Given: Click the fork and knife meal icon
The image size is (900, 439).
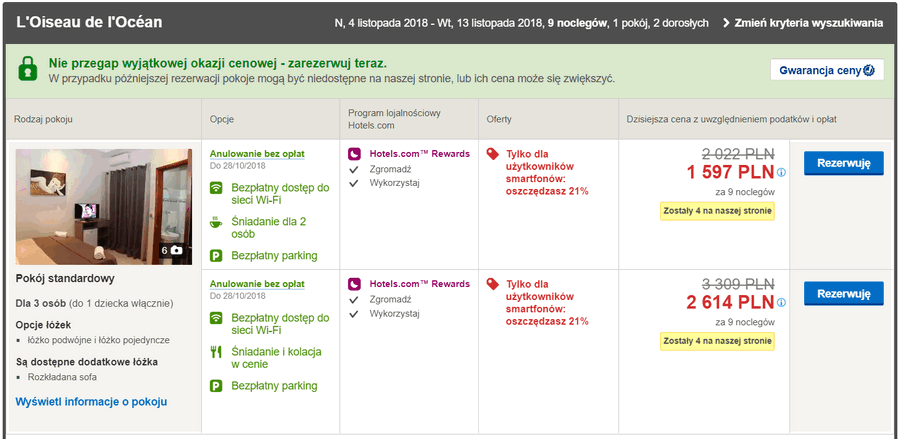Looking at the screenshot, I should (216, 352).
